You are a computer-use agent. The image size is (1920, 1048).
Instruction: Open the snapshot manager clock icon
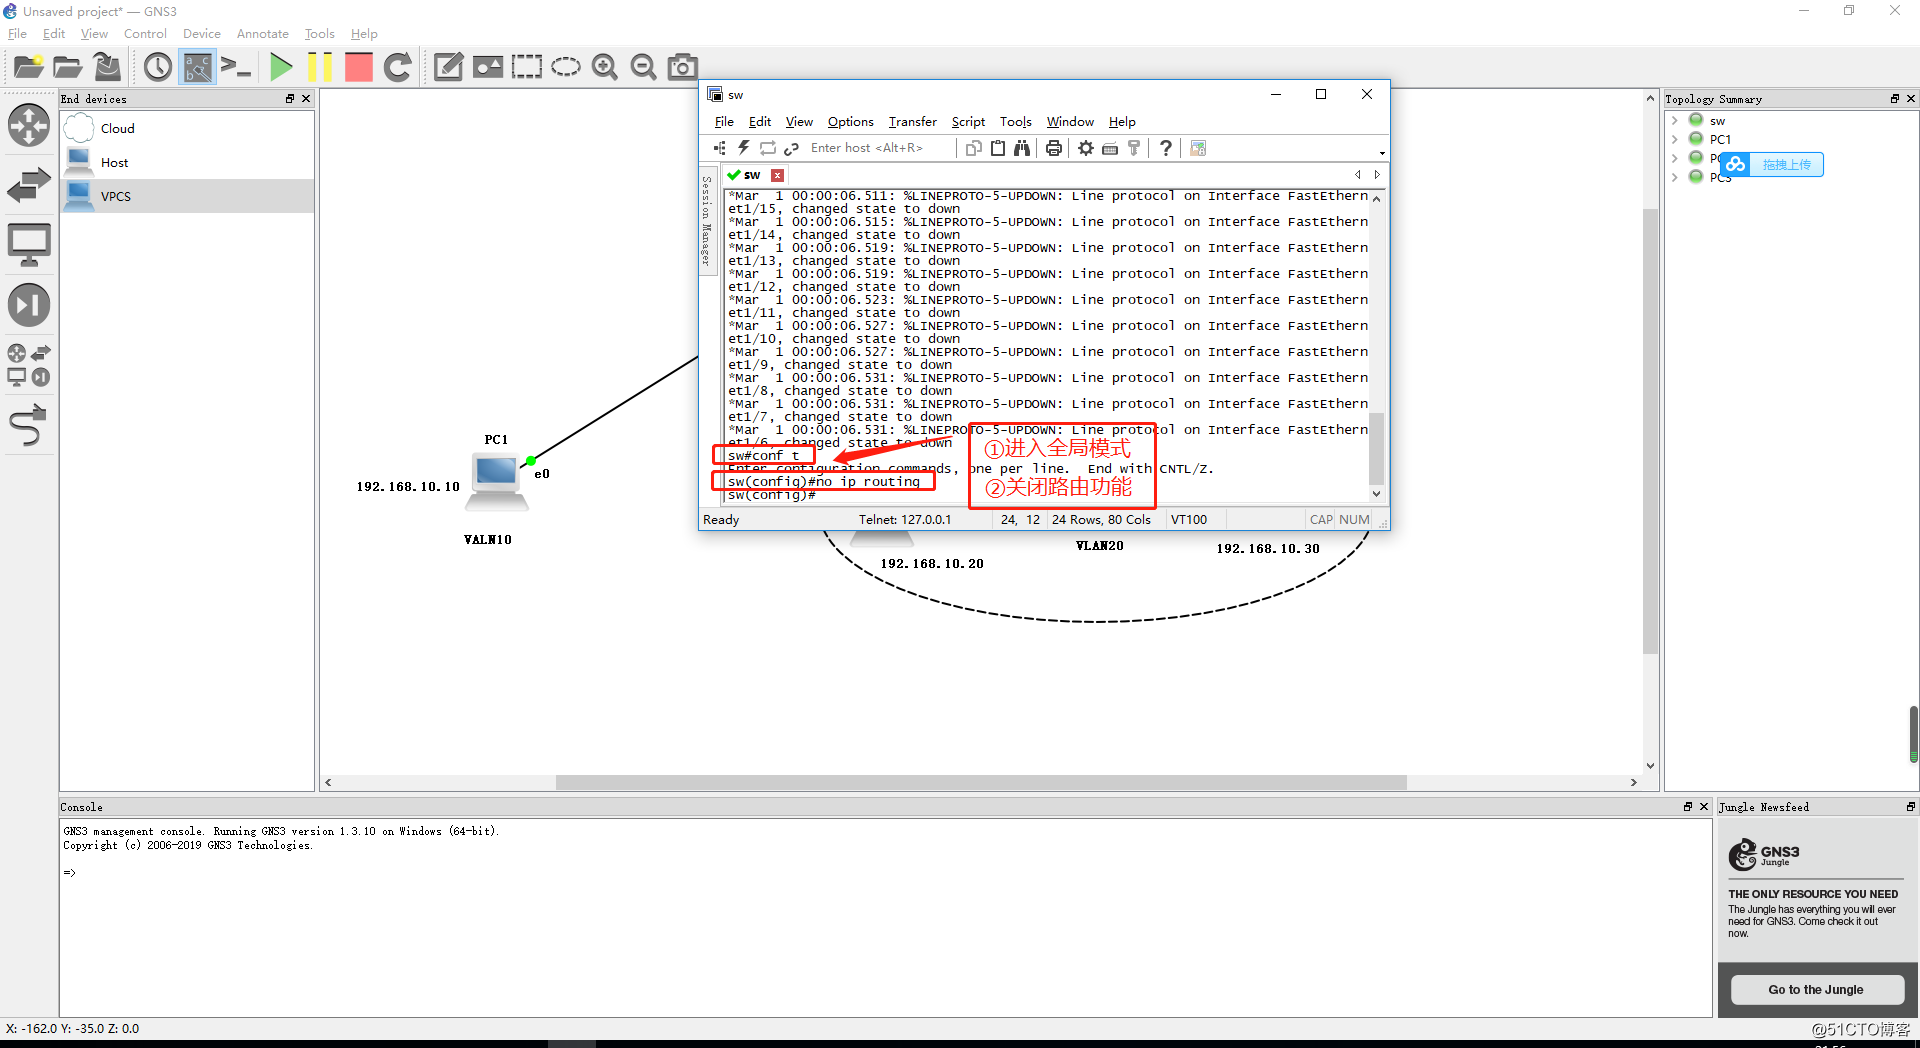click(158, 67)
